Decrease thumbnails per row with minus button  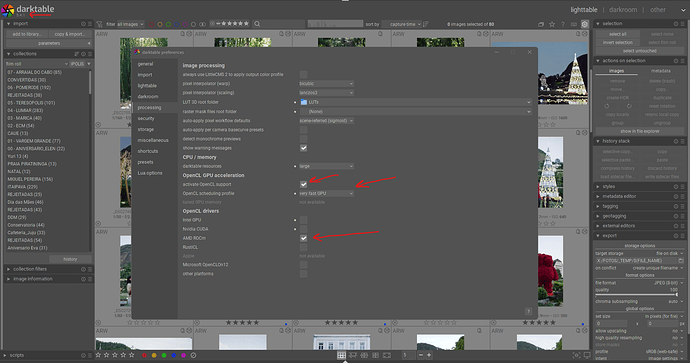point(421,355)
